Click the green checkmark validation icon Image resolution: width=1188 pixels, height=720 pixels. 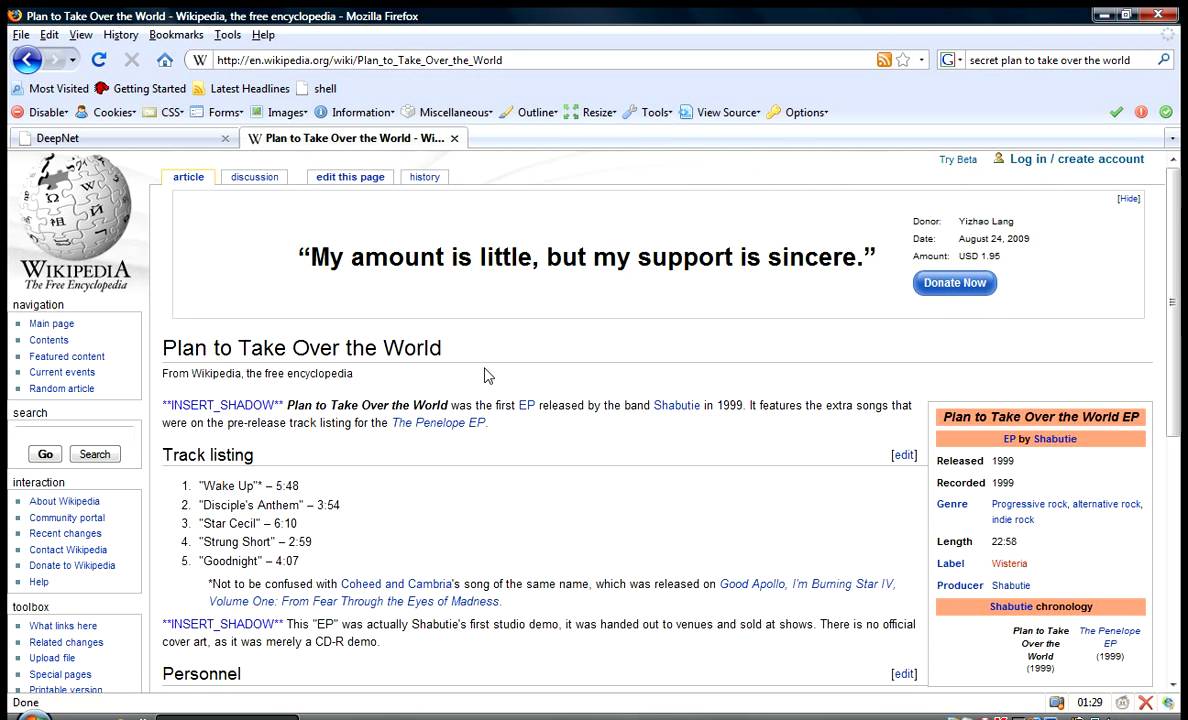1116,112
